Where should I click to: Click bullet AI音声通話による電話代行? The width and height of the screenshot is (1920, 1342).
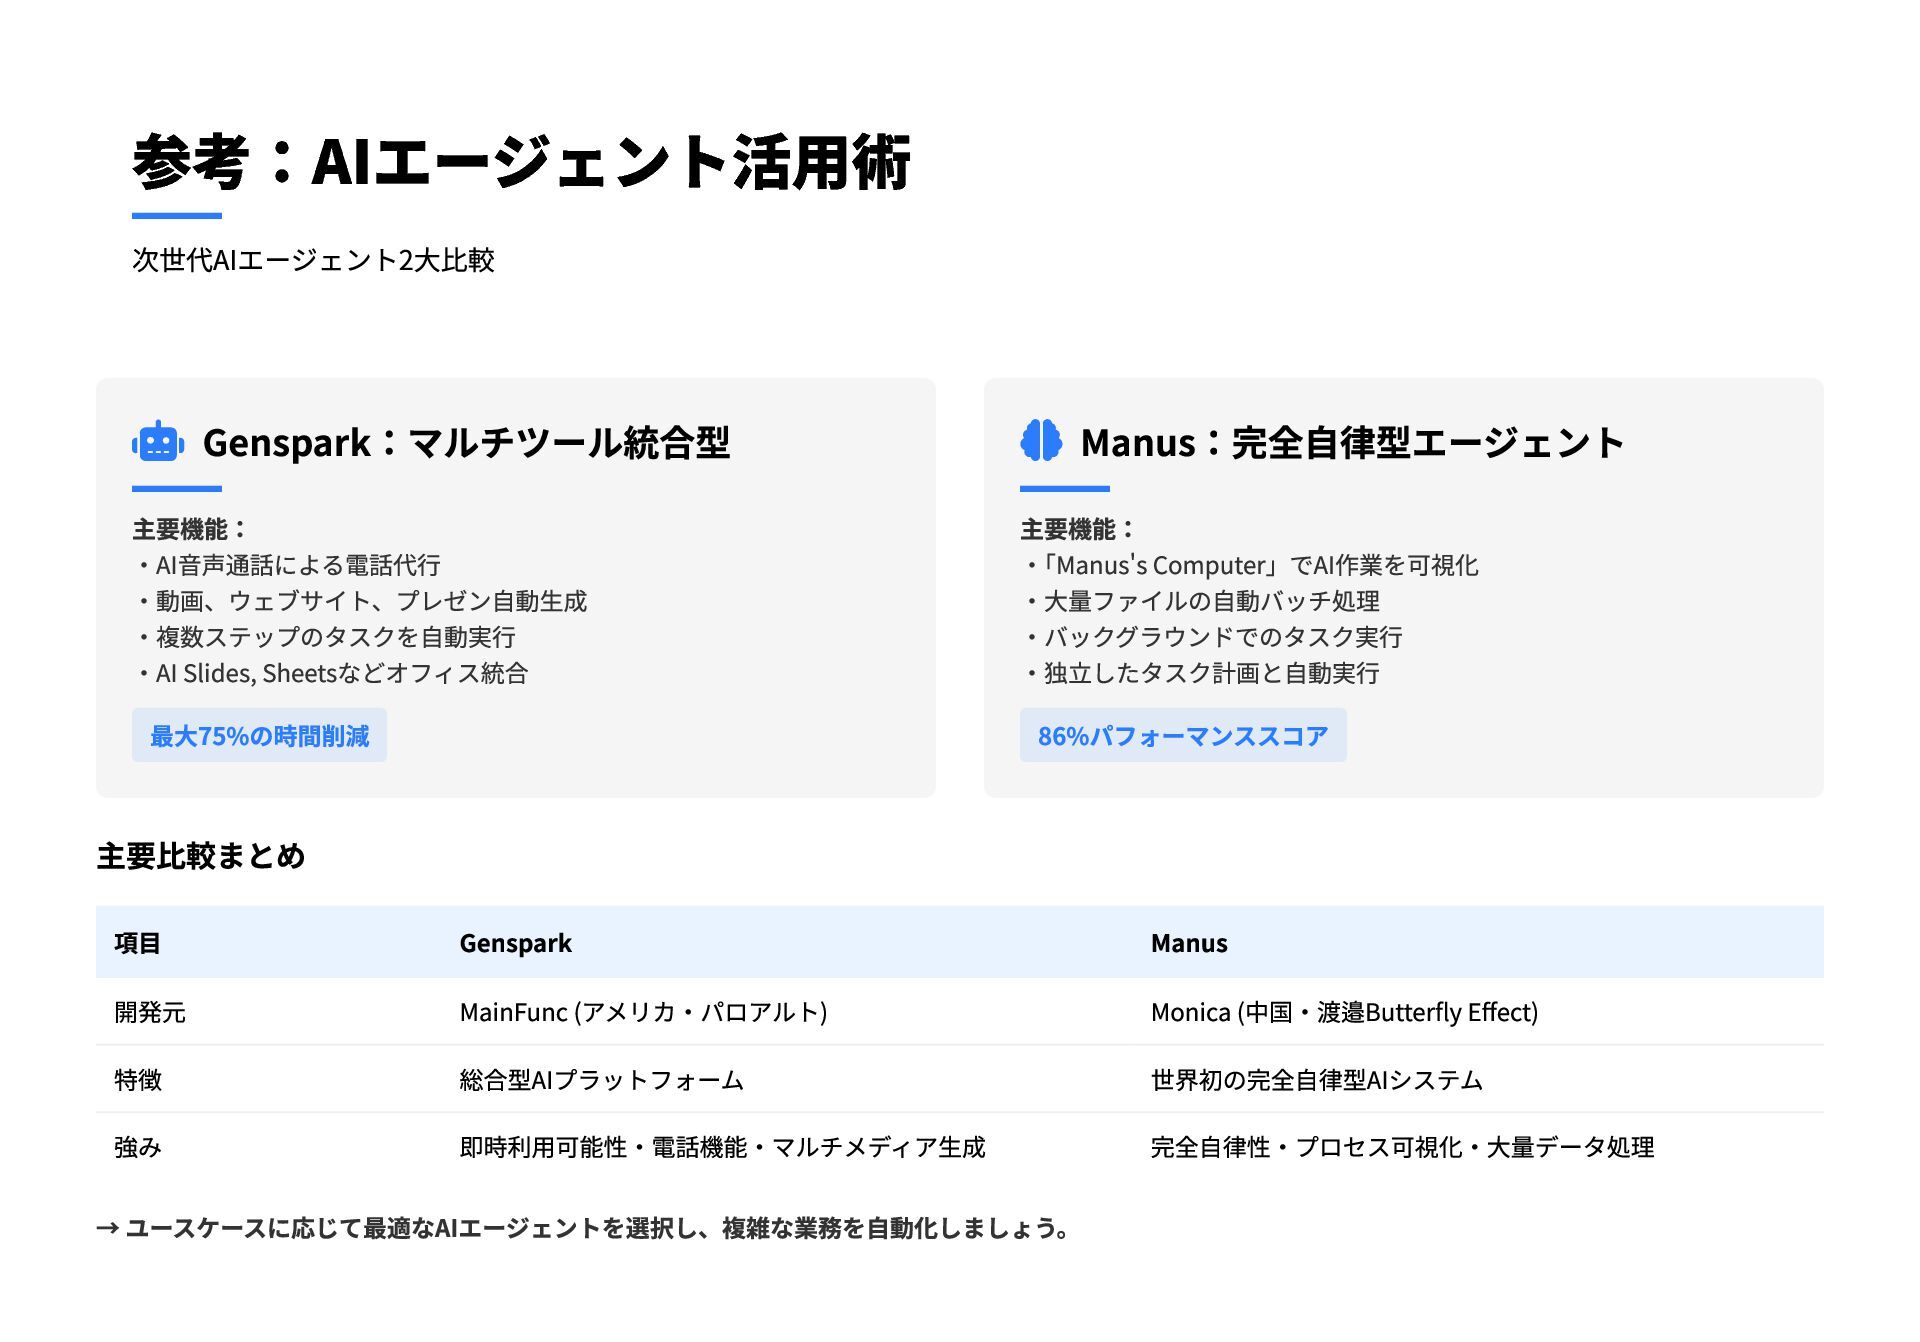(x=287, y=565)
